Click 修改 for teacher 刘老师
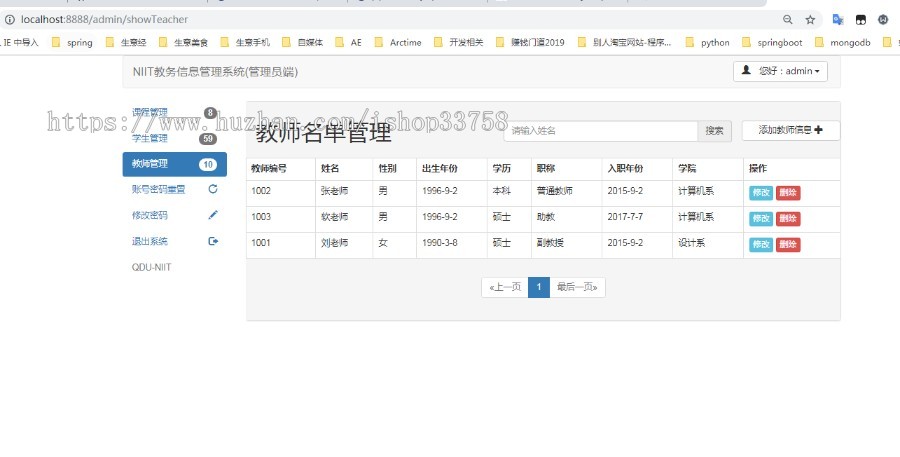The height and width of the screenshot is (457, 900). point(761,245)
